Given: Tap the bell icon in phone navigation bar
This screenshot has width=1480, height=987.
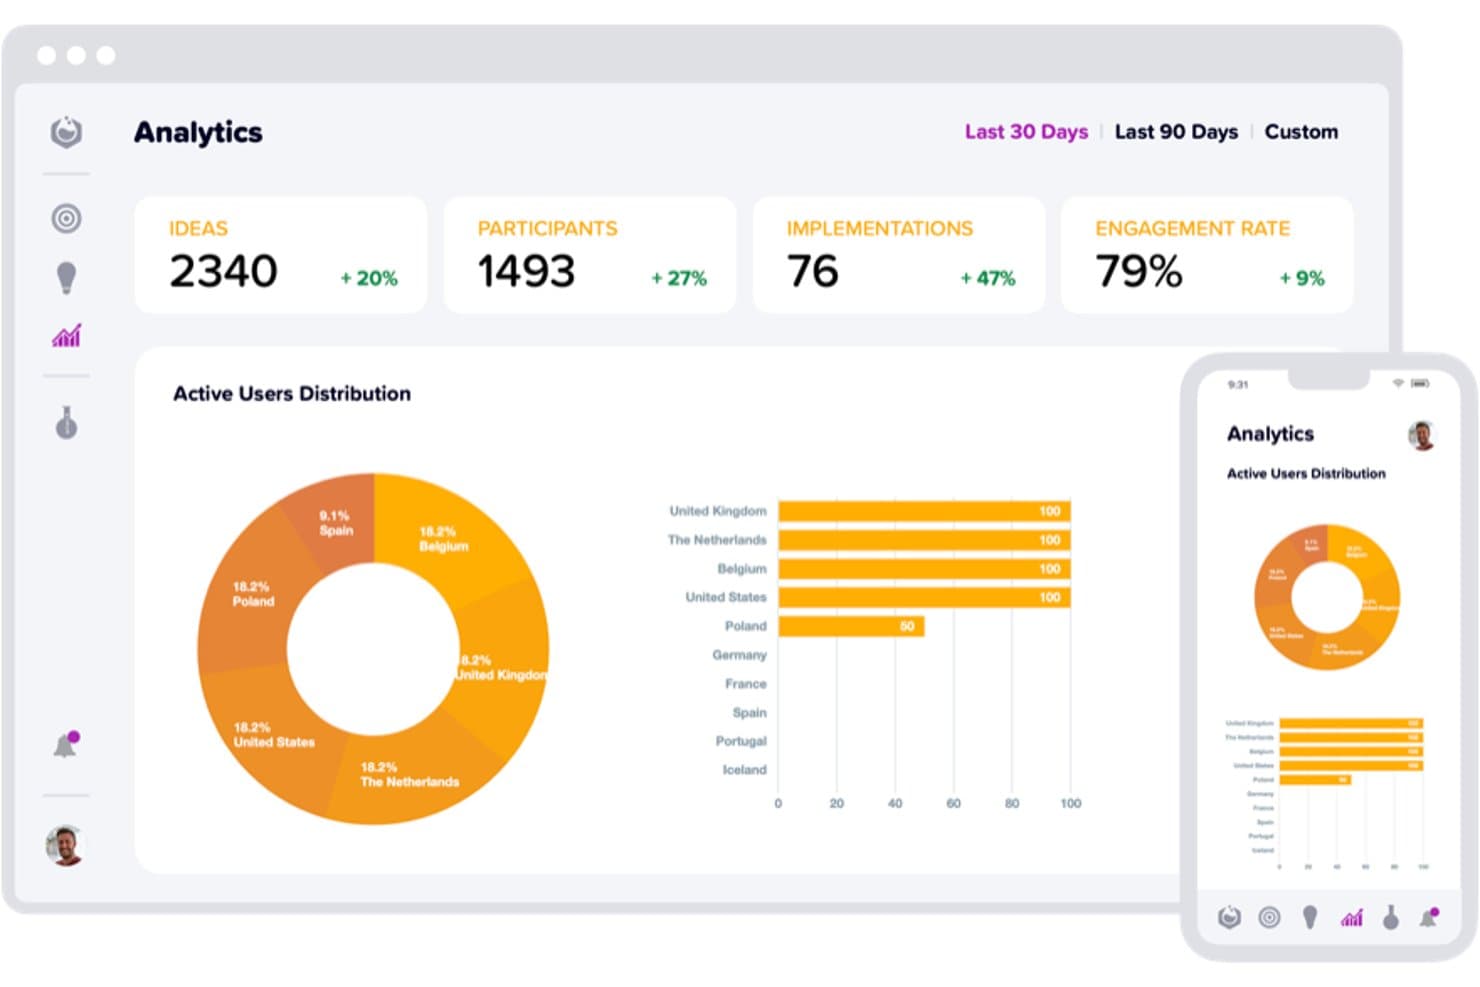Looking at the screenshot, I should 1429,917.
